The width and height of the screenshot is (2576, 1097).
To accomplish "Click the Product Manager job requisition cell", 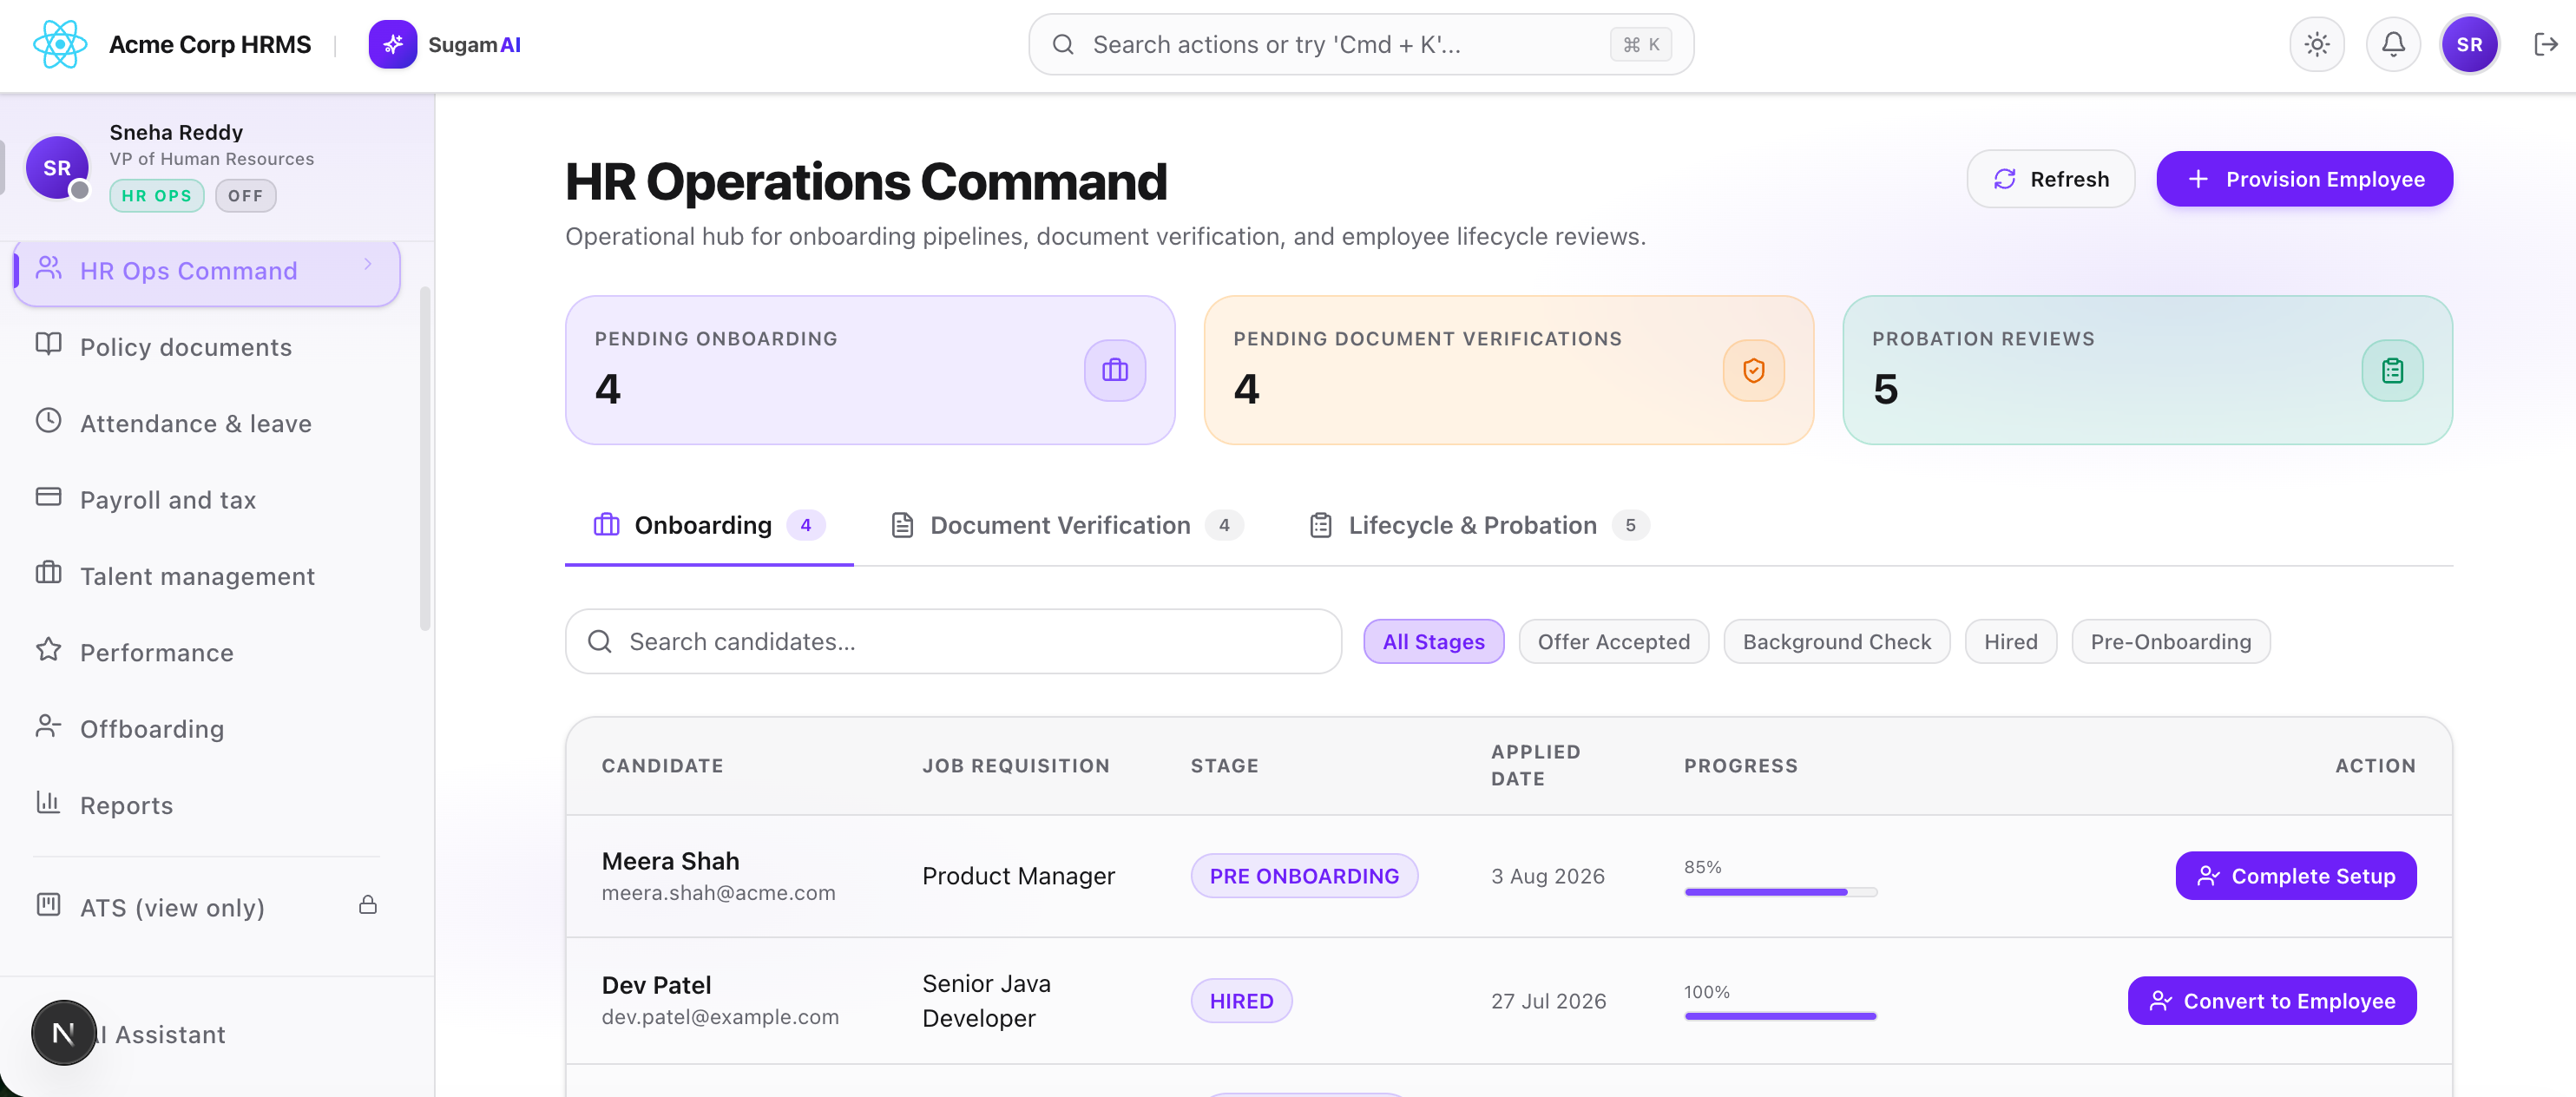I will [1018, 877].
